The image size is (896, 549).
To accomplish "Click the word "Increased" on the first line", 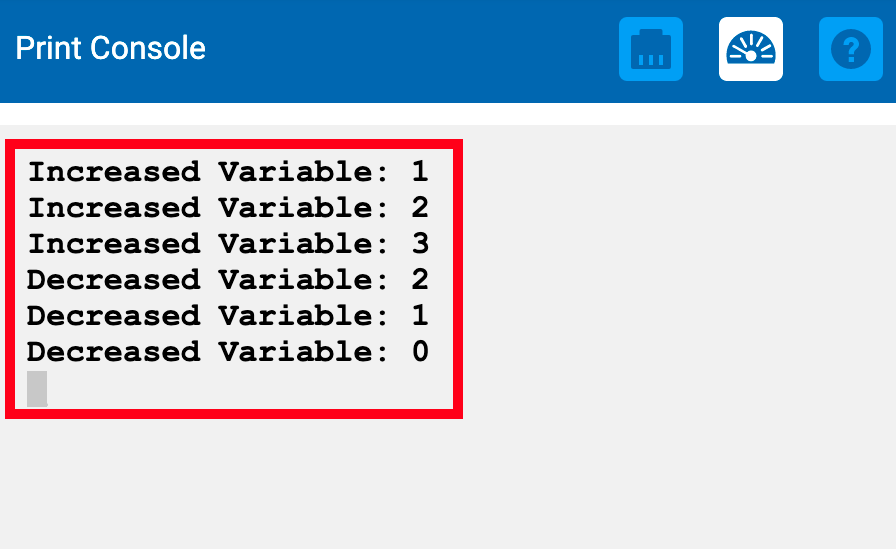I will pyautogui.click(x=114, y=172).
